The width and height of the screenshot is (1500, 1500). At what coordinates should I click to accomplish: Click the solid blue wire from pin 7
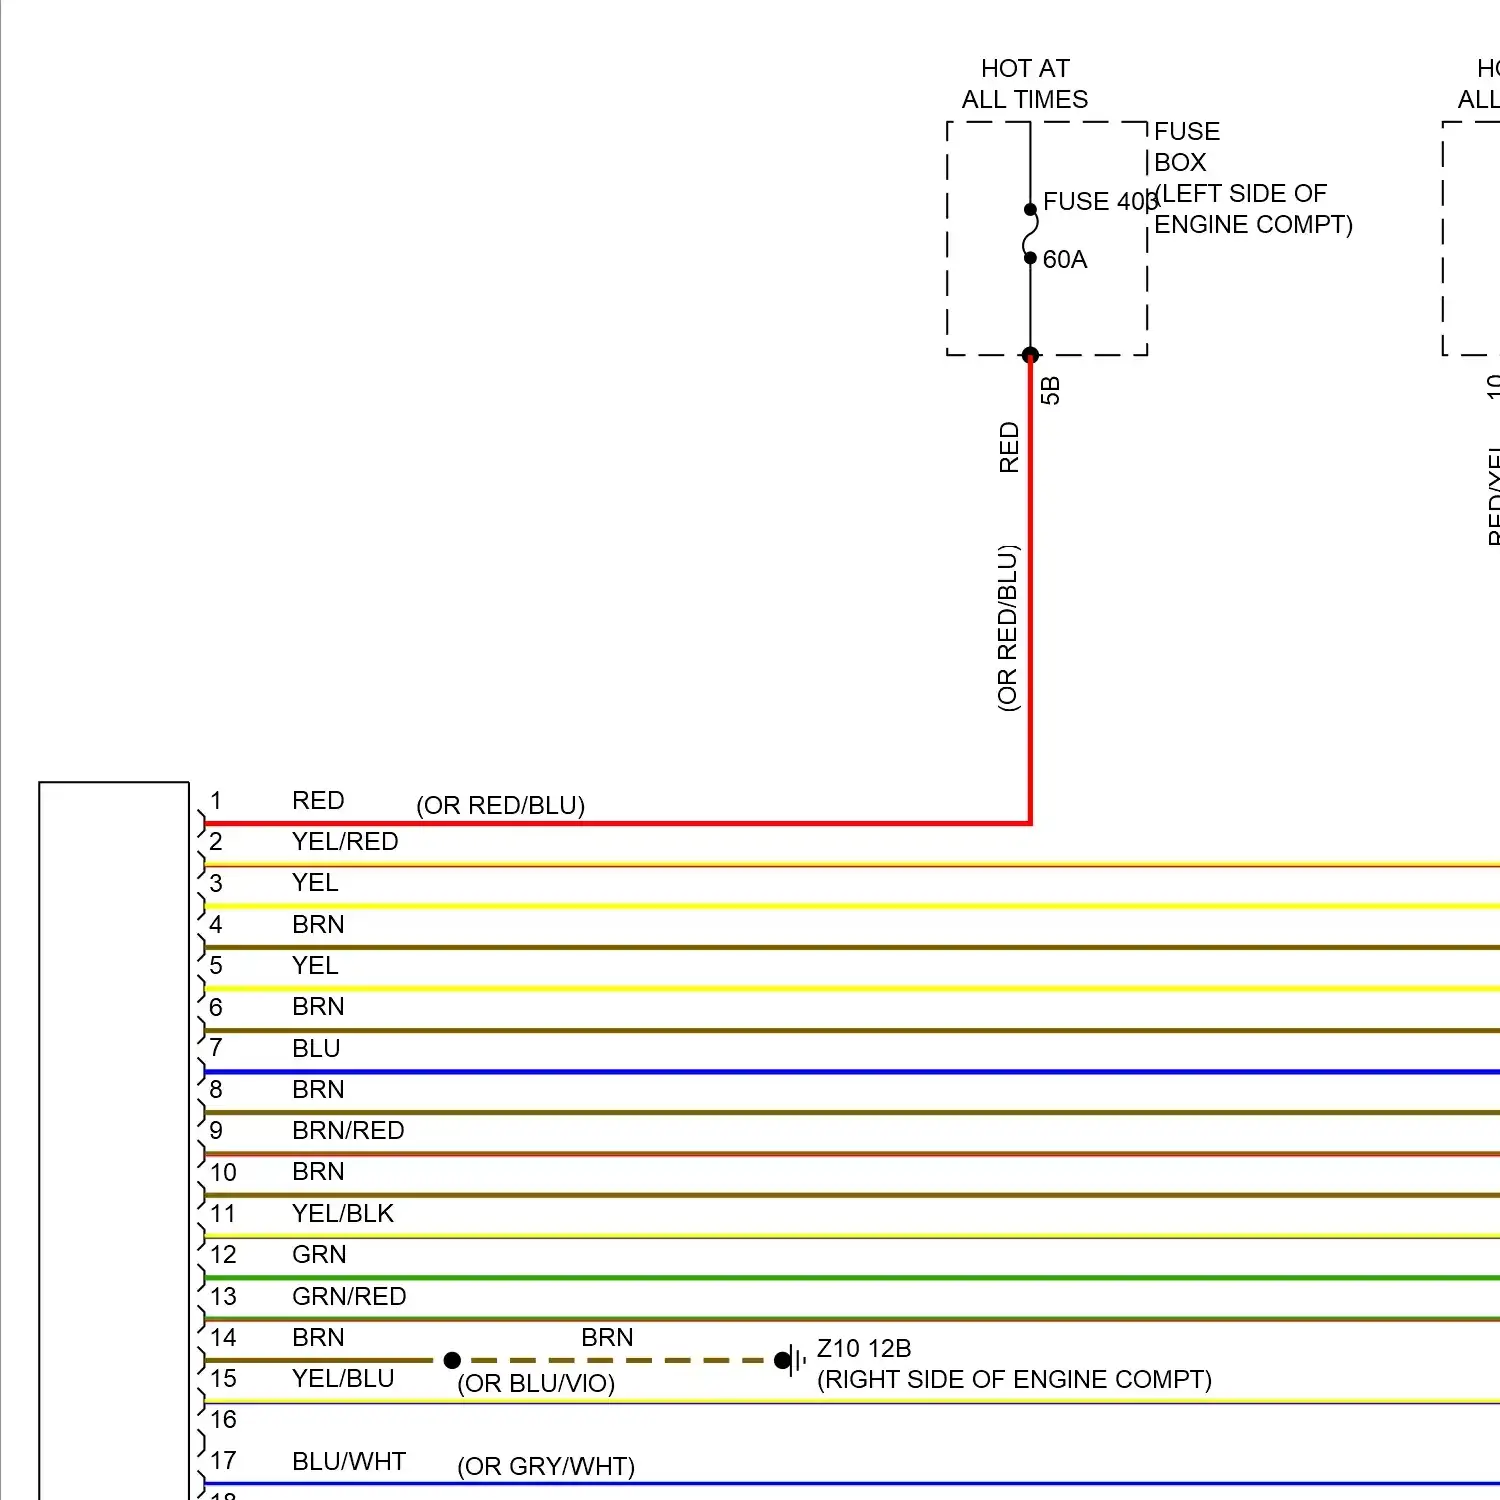click(x=852, y=1072)
